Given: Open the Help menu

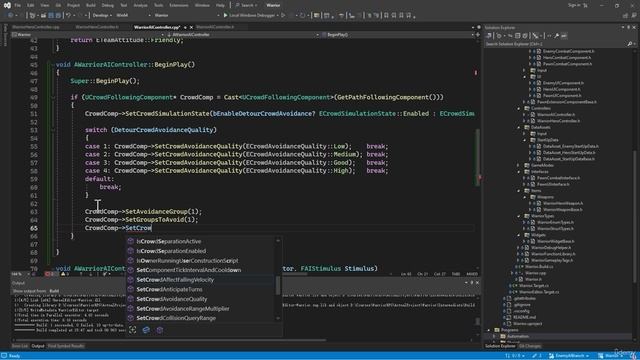Looking at the screenshot, I should [220, 5].
